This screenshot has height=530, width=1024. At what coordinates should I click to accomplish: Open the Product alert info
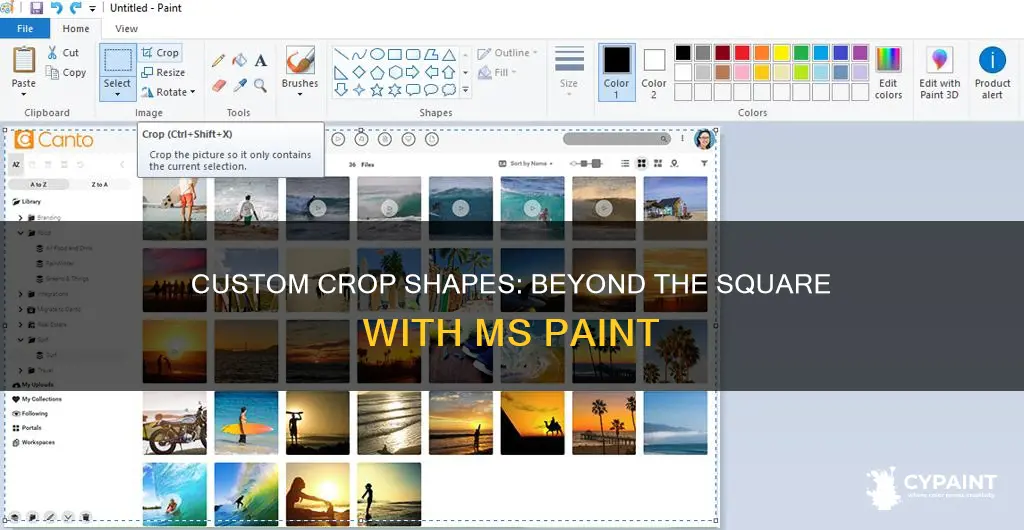(993, 72)
